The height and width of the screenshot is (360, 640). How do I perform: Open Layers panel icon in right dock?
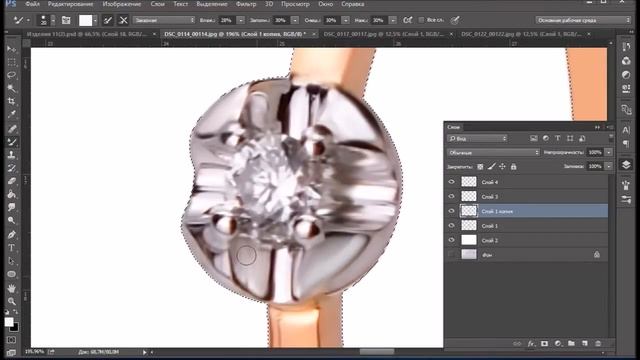pos(626,164)
